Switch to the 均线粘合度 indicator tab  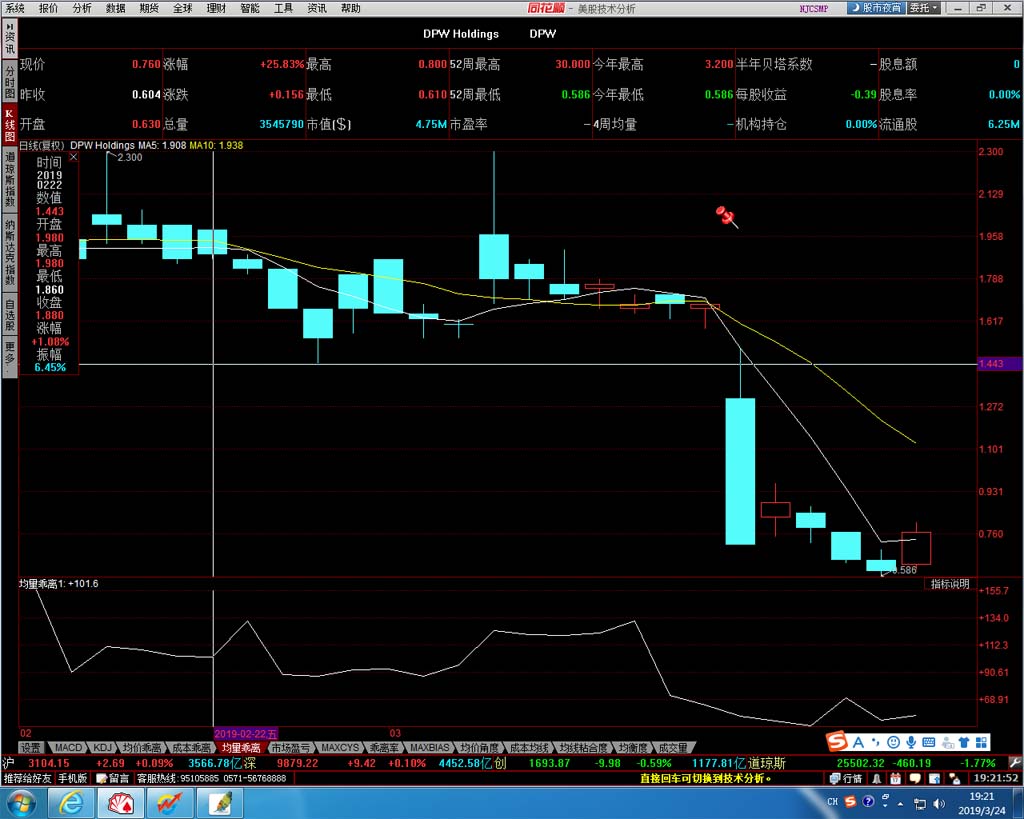pos(583,747)
